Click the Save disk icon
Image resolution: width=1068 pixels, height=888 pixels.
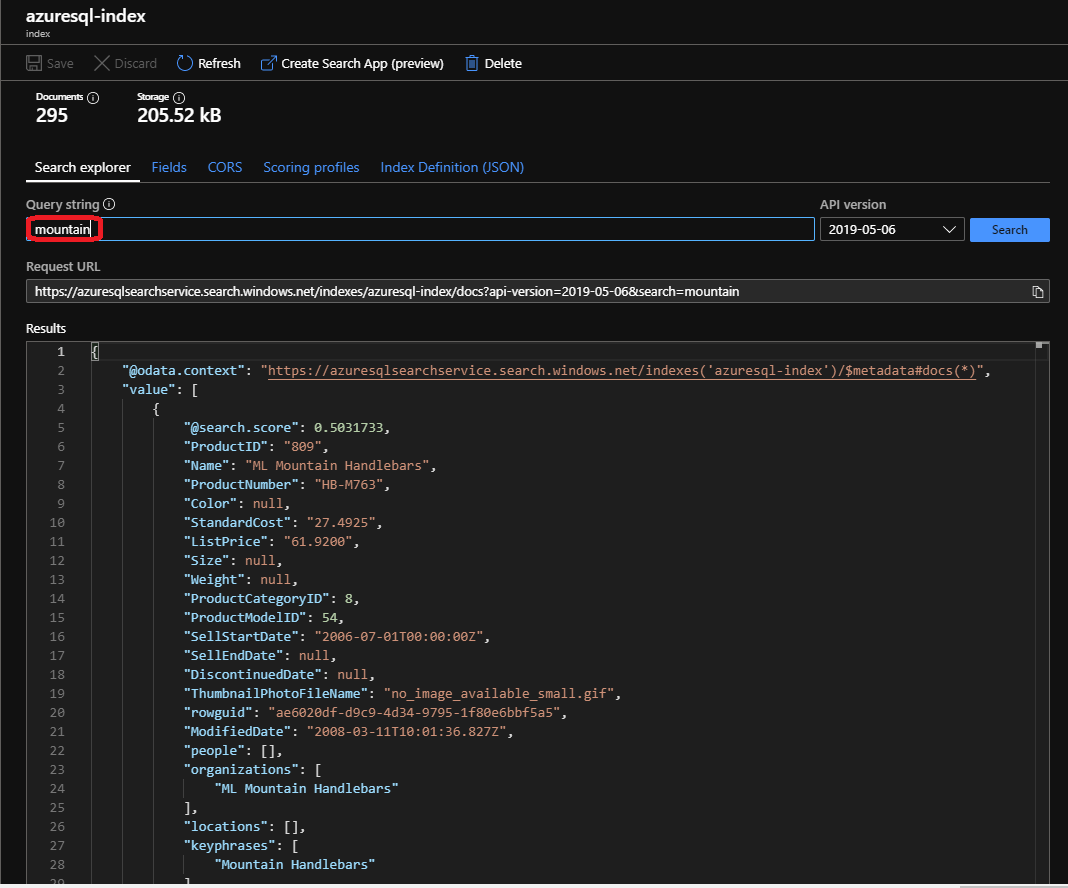pyautogui.click(x=33, y=63)
